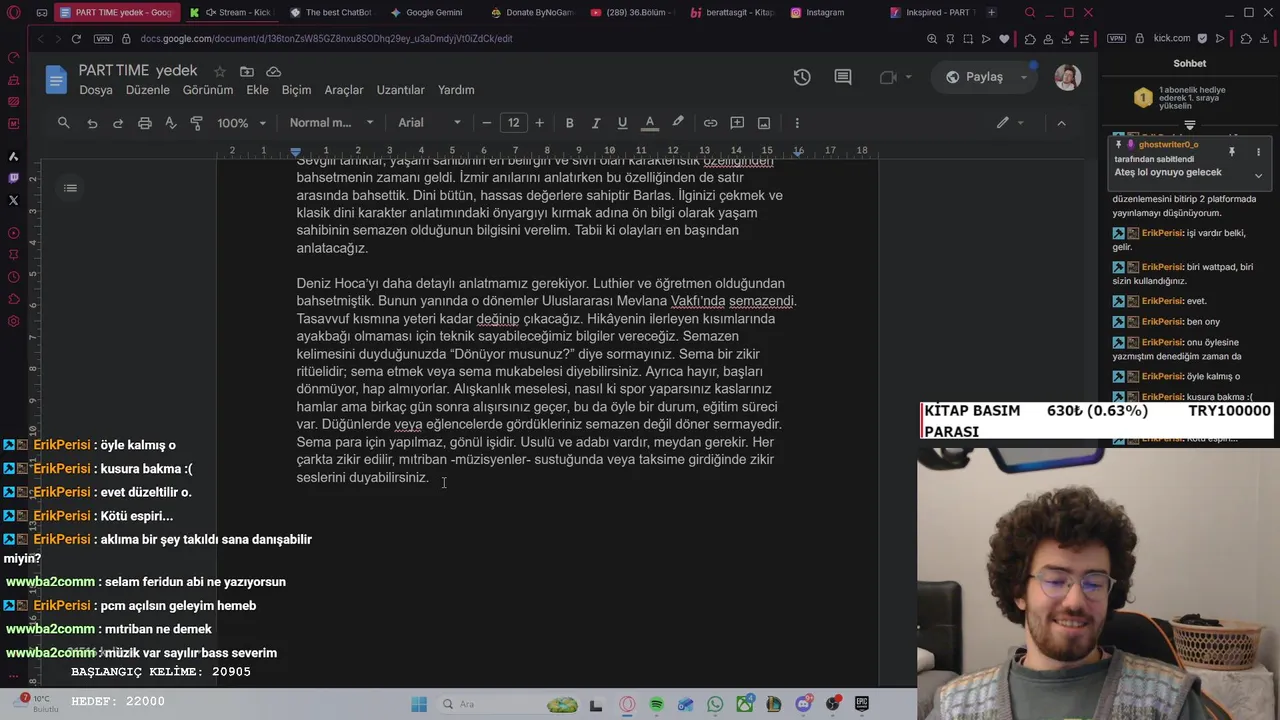1280x720 pixels.
Task: Redo the last action
Action: 118,123
